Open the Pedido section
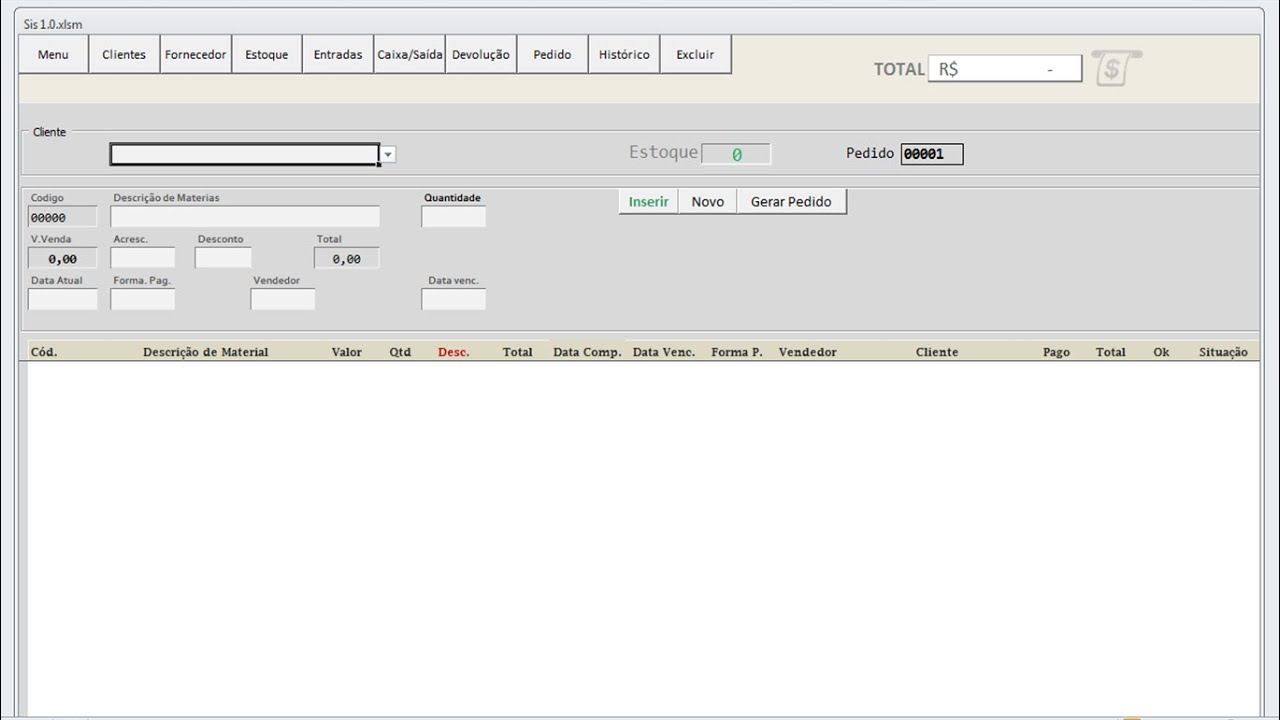This screenshot has height=720, width=1280. [x=552, y=55]
